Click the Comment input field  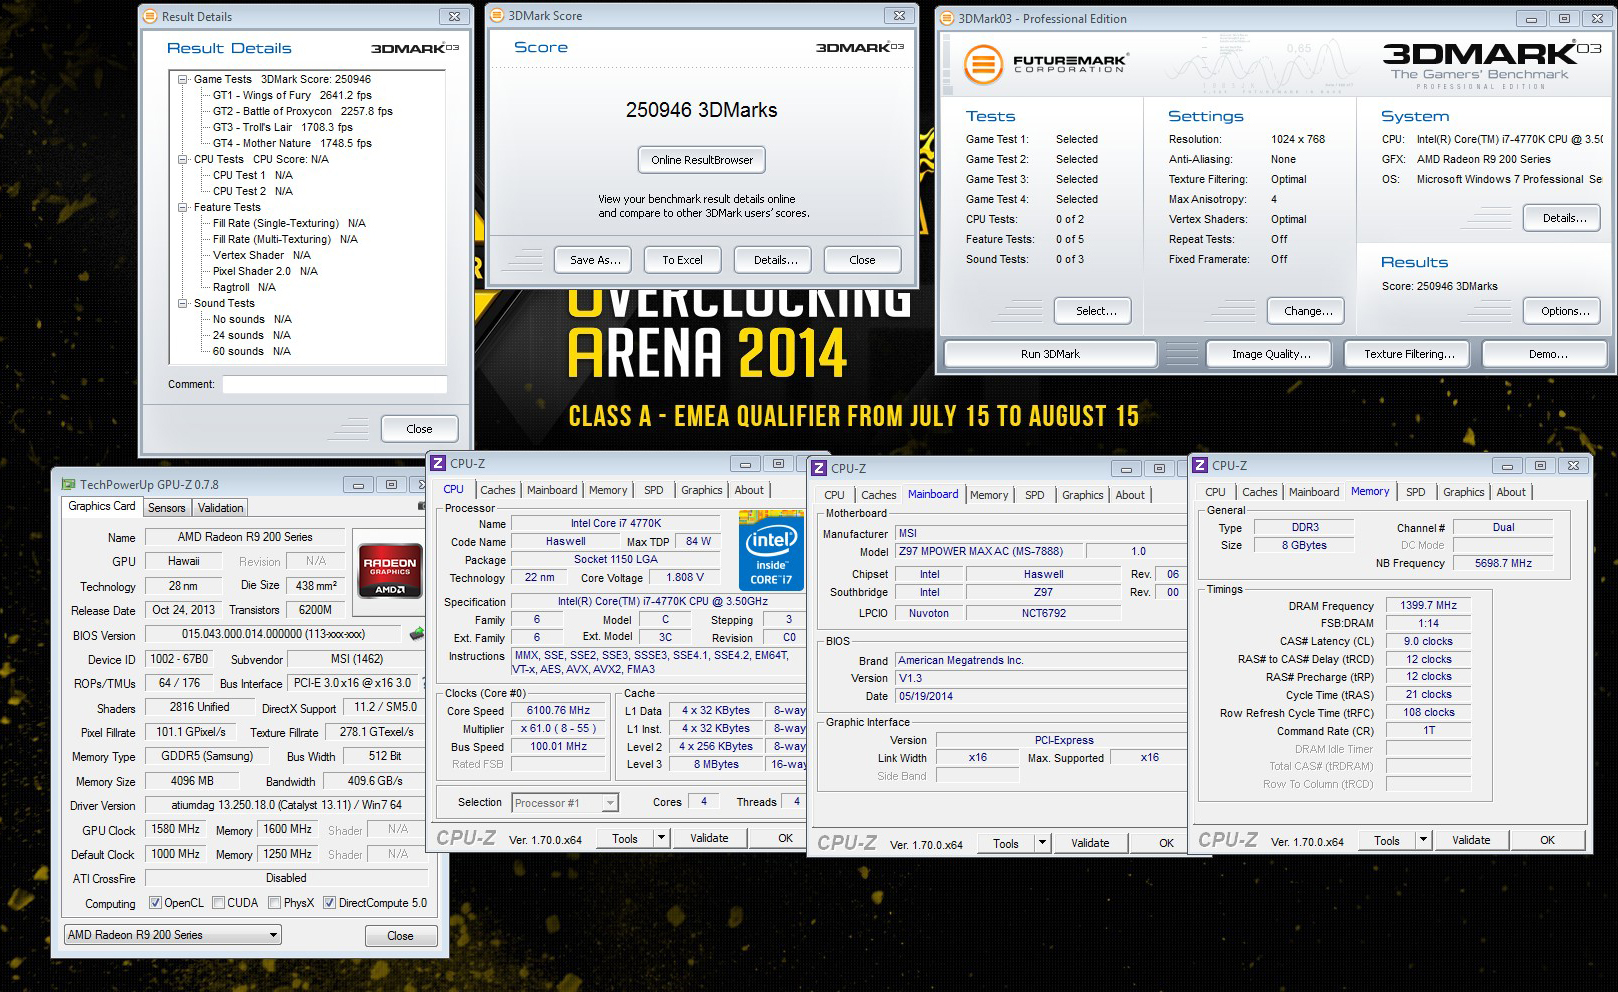[334, 384]
